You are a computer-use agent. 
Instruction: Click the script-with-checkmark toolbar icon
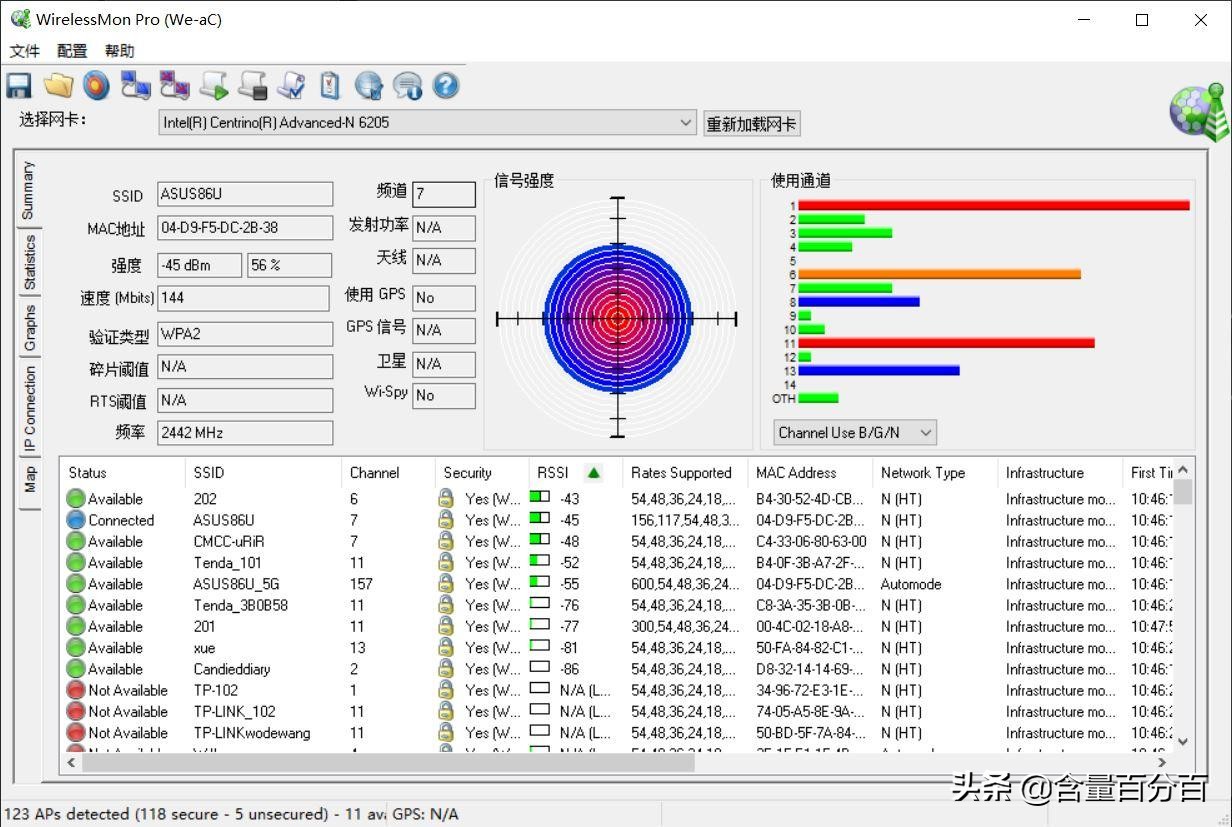tap(291, 86)
